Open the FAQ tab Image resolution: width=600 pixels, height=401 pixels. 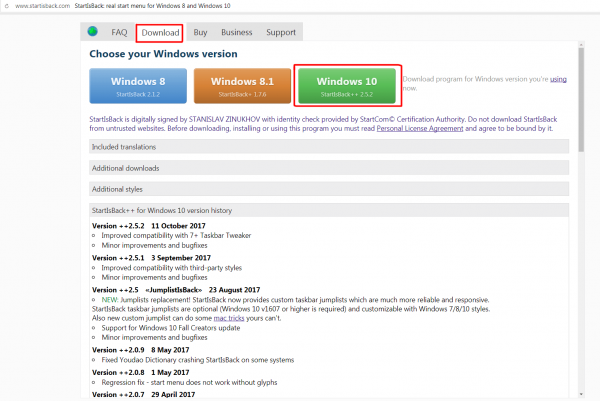(119, 33)
